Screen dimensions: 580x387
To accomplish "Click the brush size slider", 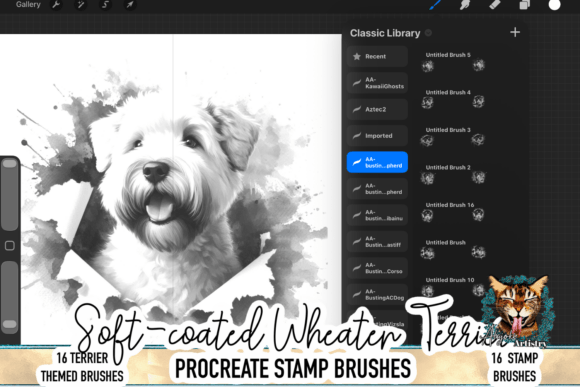I will tap(10, 195).
